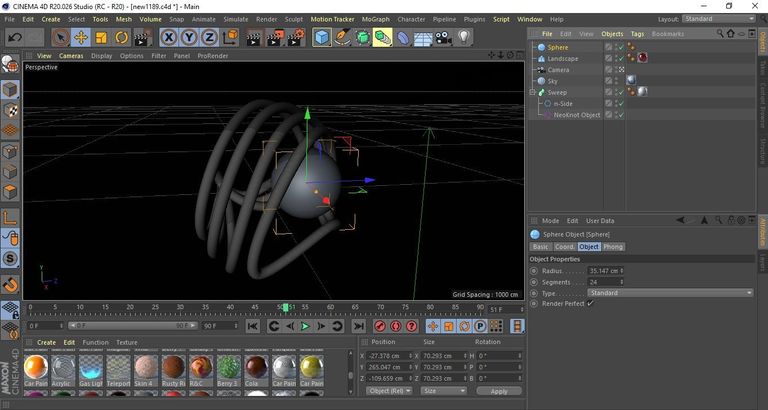The height and width of the screenshot is (410, 768).
Task: Click the Undo arrow icon
Action: pos(15,38)
